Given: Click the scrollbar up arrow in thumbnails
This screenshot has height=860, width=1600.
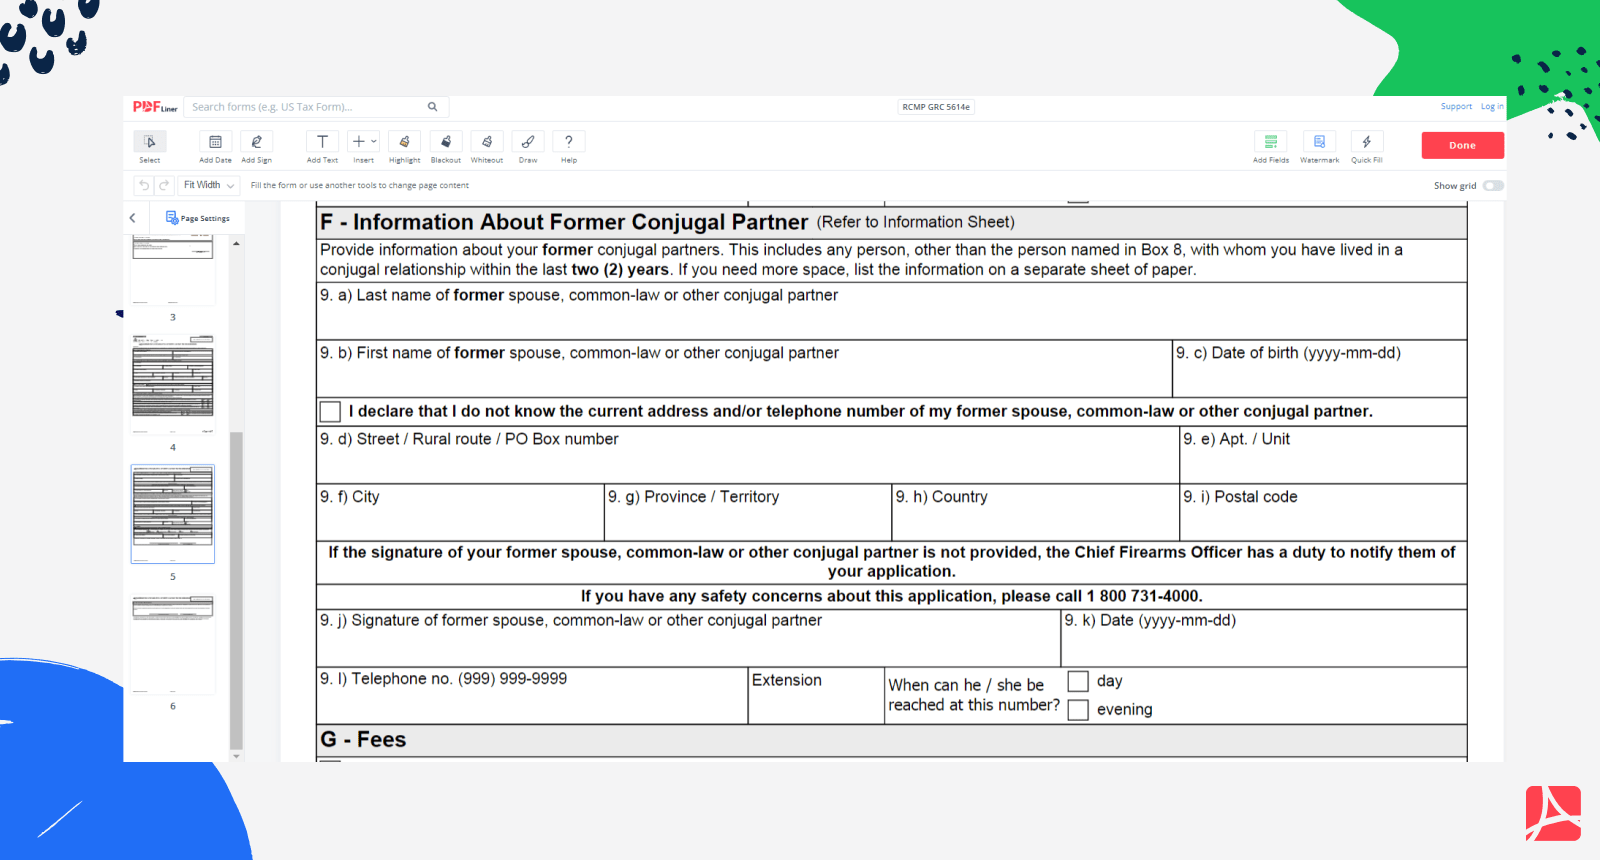Looking at the screenshot, I should click(236, 243).
